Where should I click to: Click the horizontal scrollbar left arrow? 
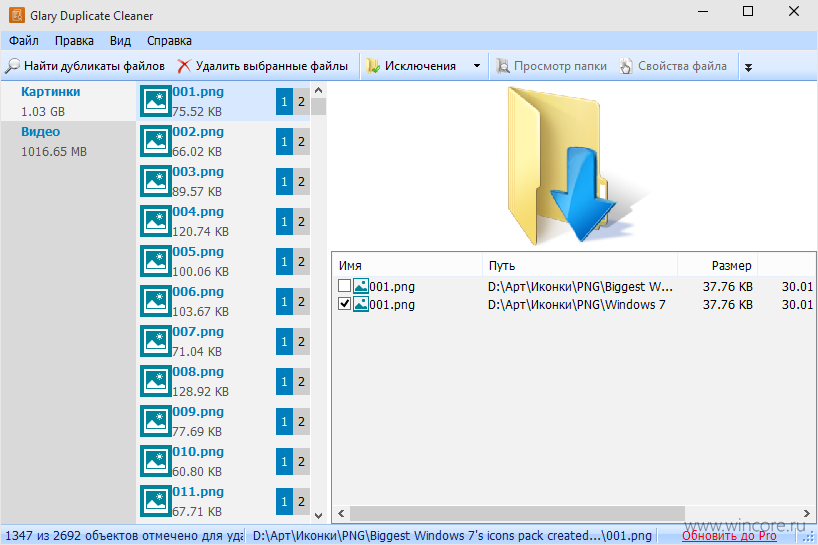(341, 513)
